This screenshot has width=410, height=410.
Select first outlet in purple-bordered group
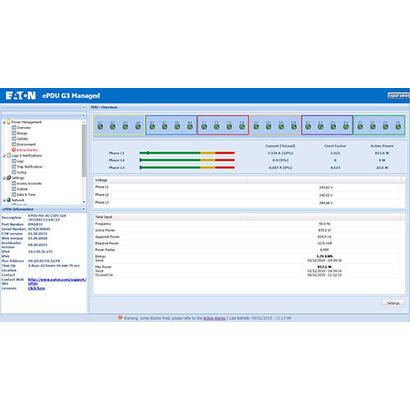pos(308,126)
